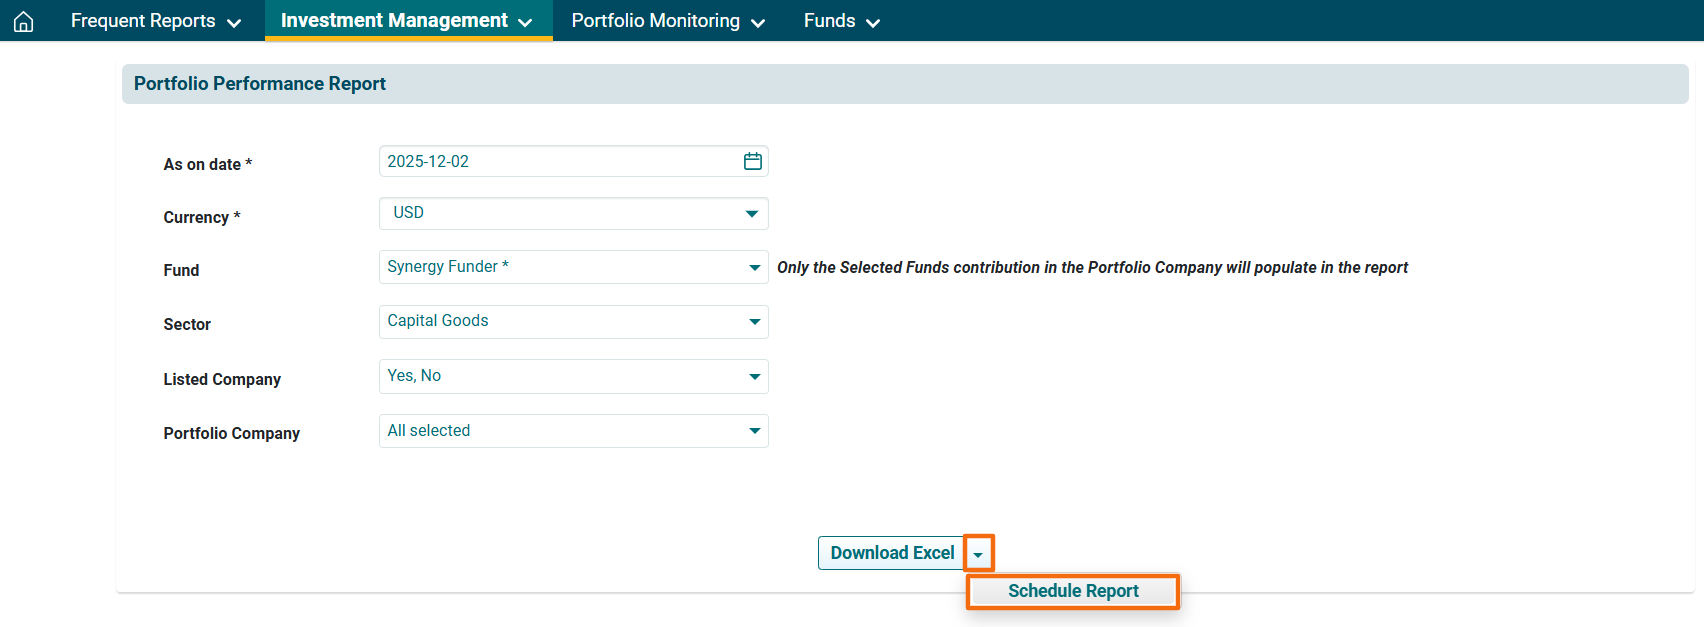Image resolution: width=1704 pixels, height=627 pixels.
Task: Open the Currency dropdown showing USD
Action: coord(573,214)
